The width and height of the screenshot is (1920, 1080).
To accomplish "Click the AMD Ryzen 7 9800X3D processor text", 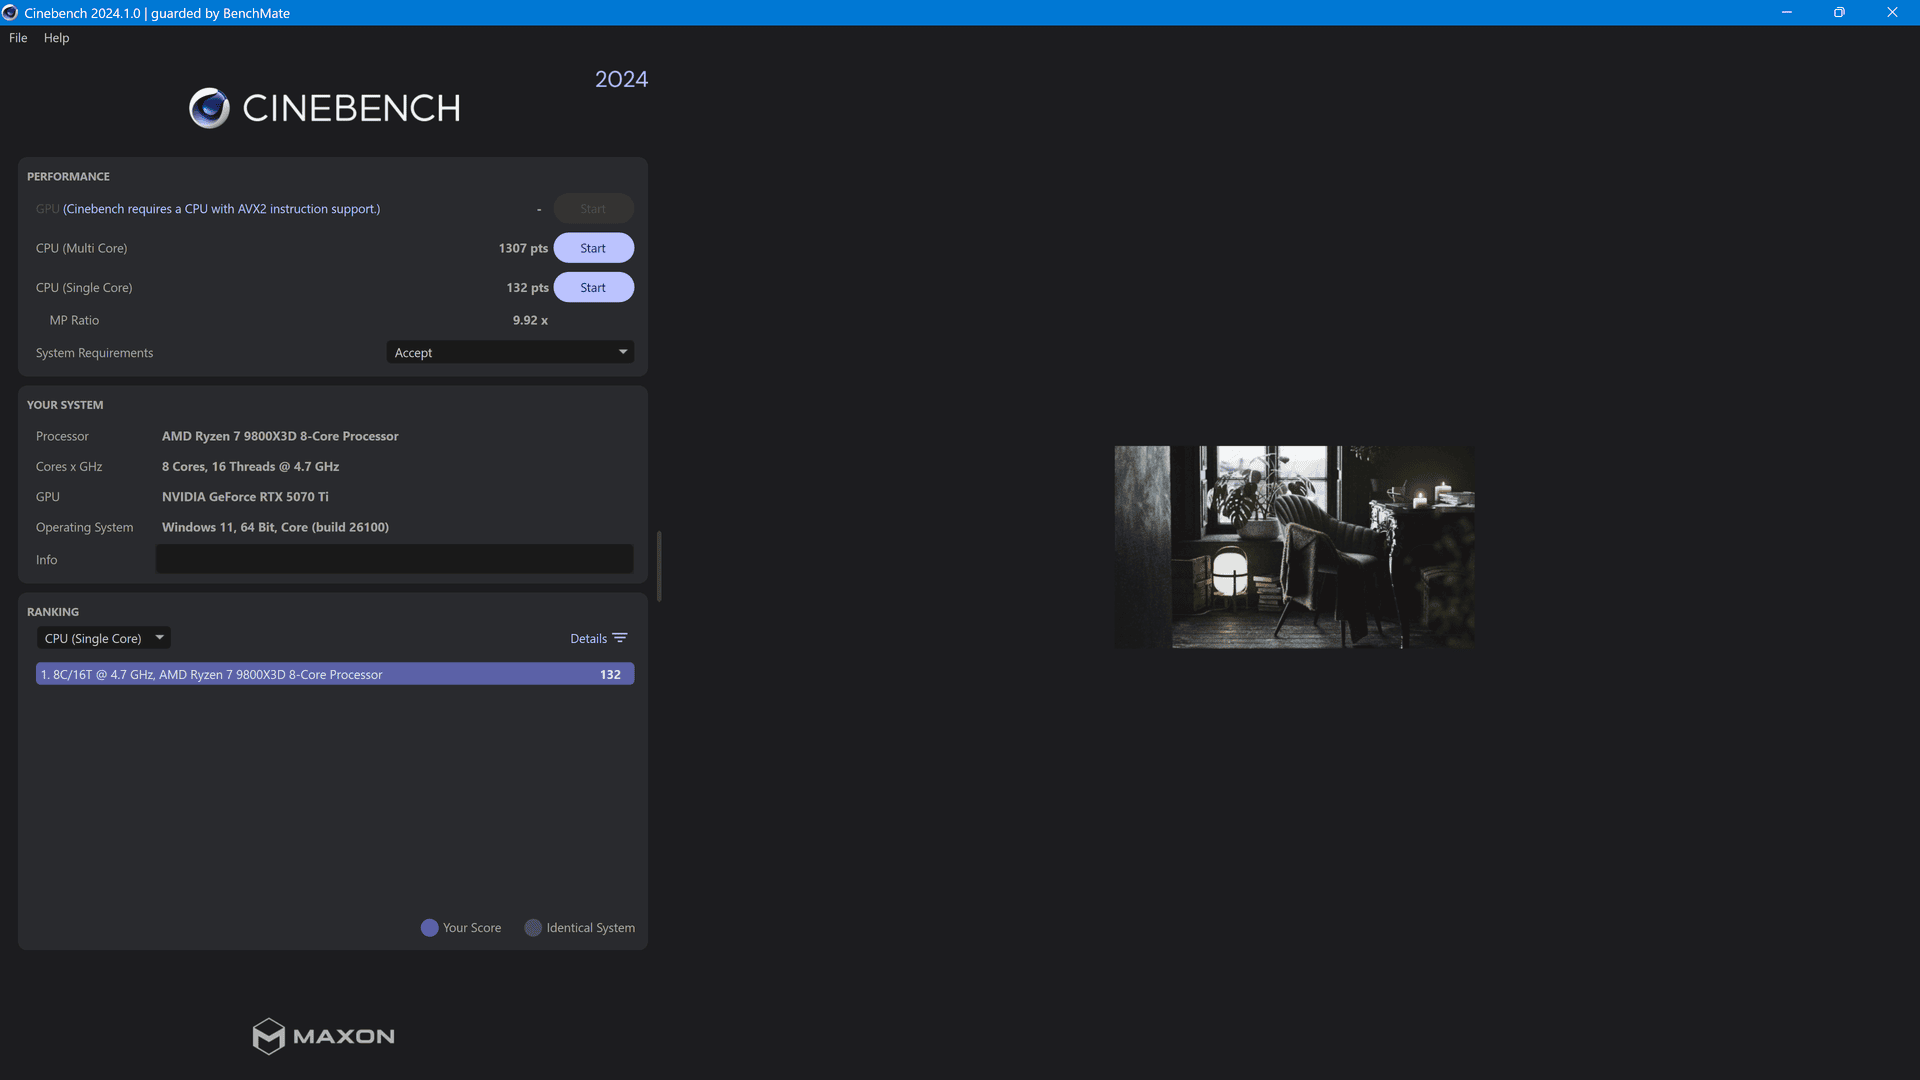I will click(x=280, y=436).
